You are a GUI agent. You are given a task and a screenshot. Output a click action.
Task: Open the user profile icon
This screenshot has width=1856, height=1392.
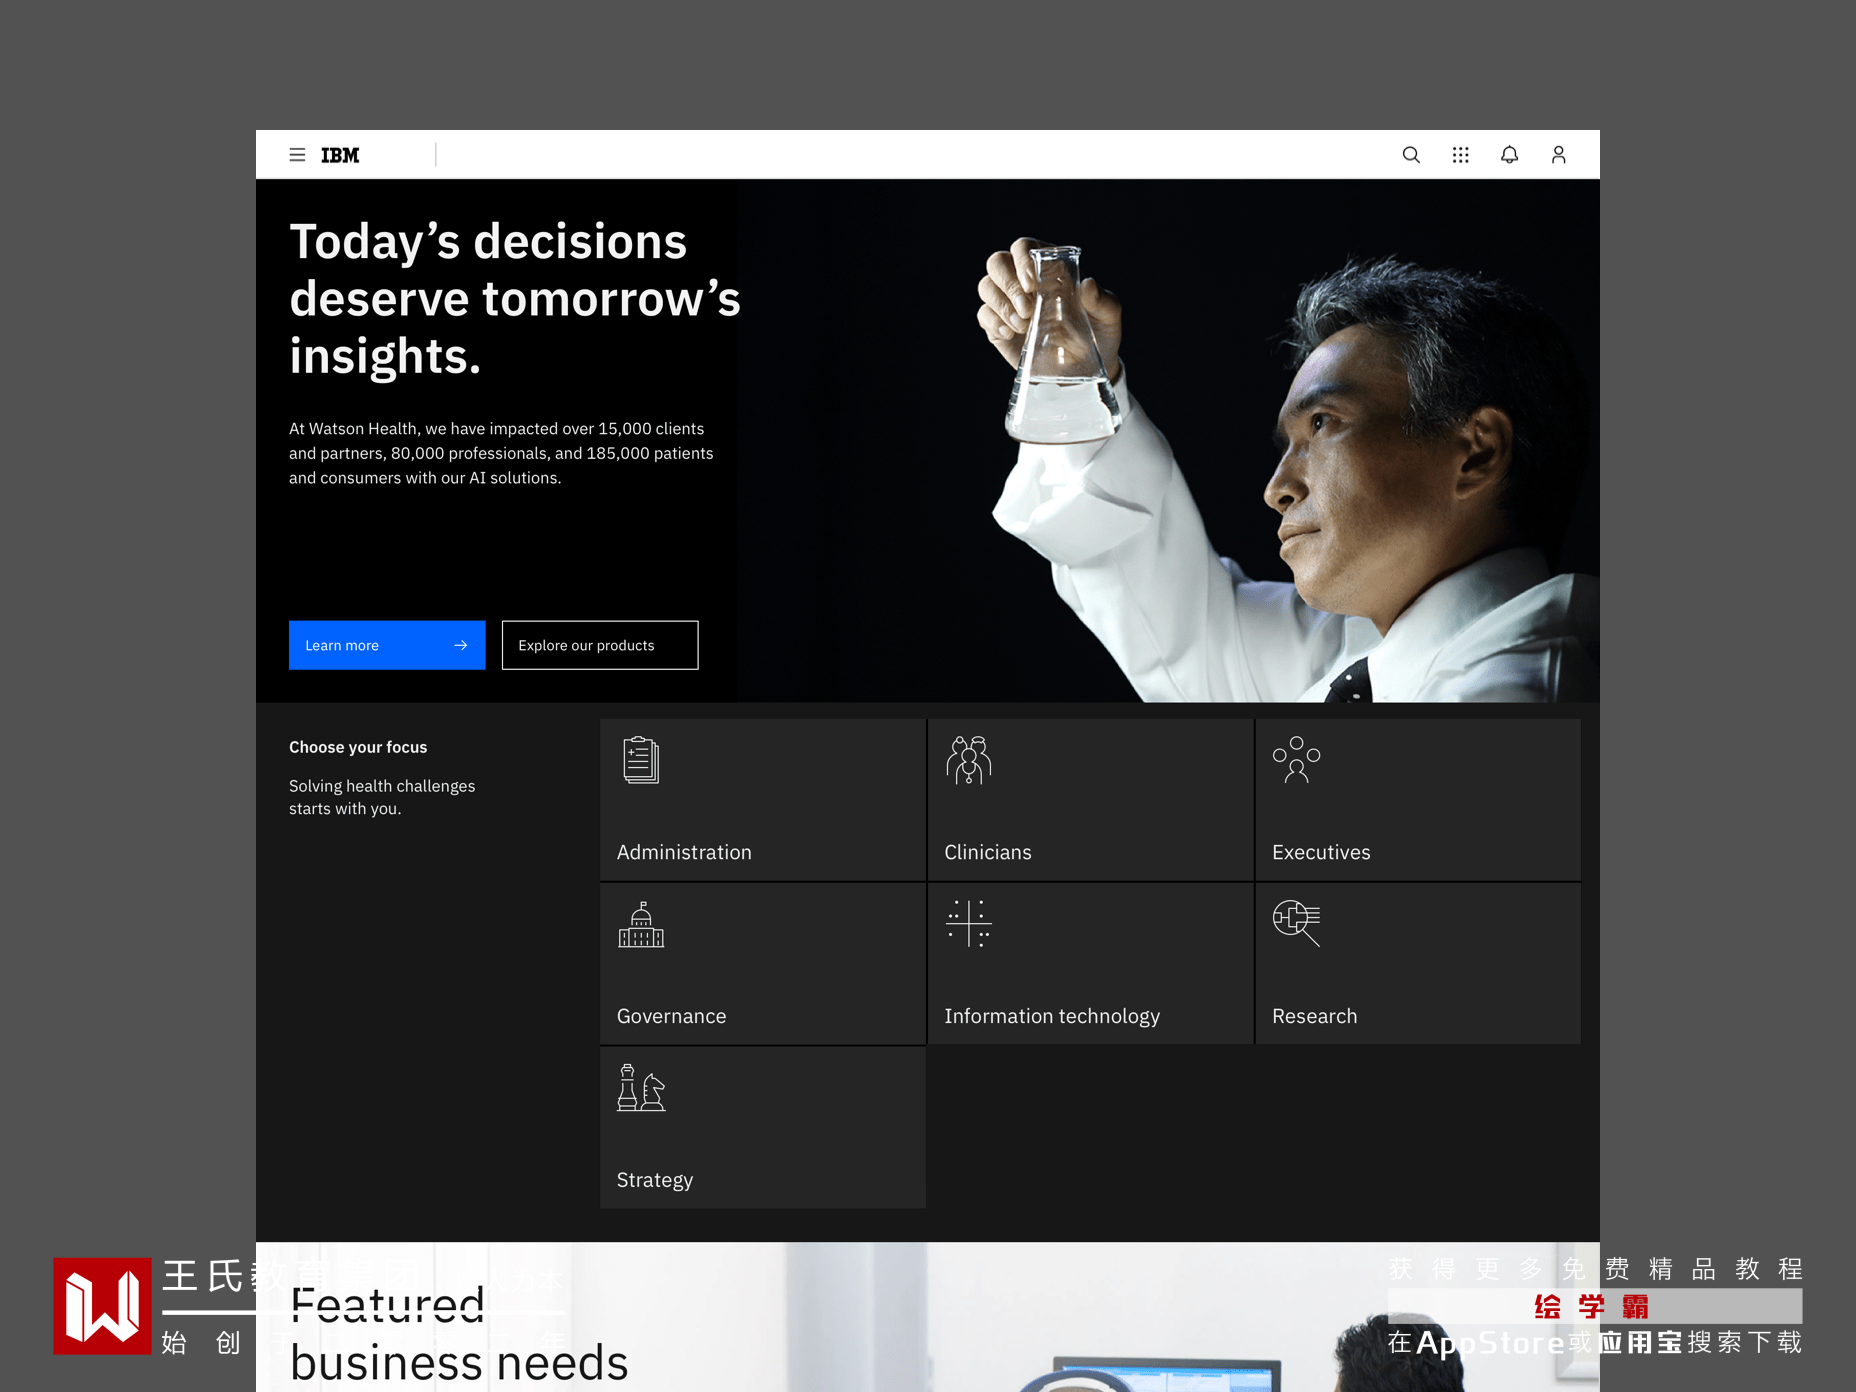(x=1558, y=155)
